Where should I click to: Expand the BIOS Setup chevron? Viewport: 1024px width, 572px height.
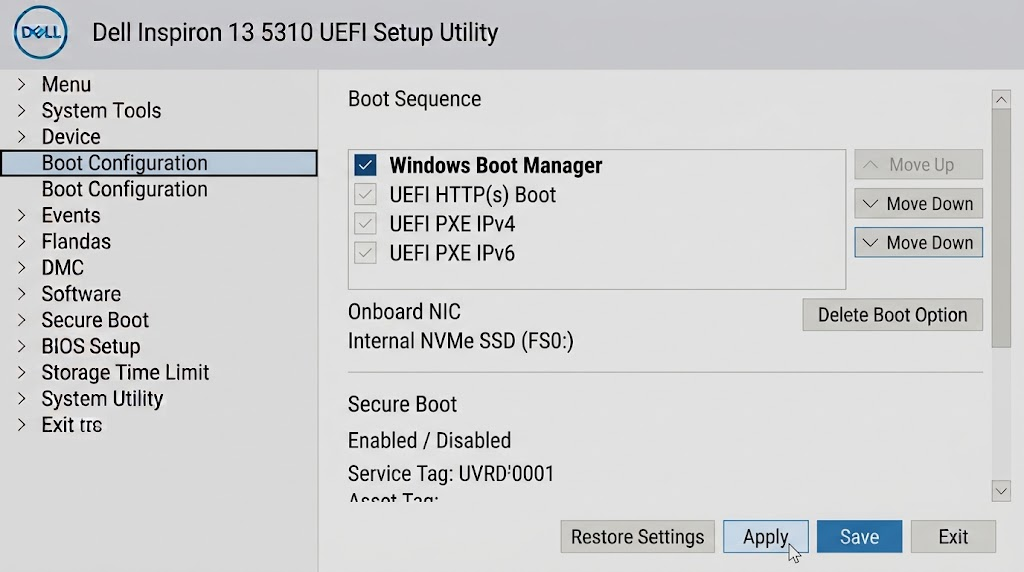22,346
